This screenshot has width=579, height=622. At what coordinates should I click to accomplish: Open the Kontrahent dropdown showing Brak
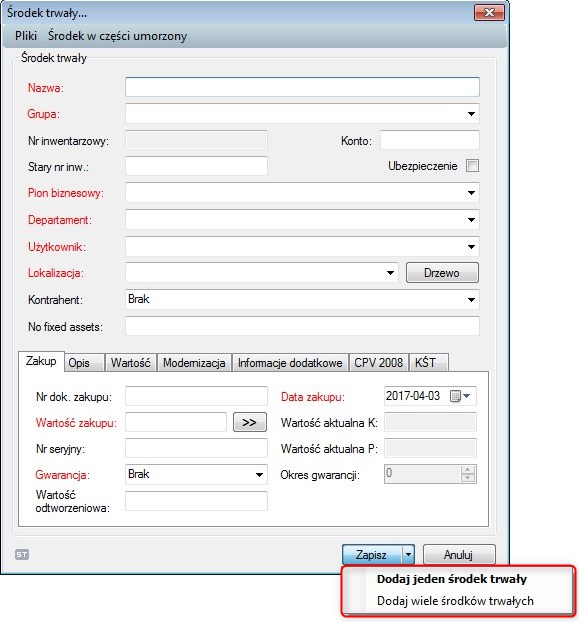click(x=471, y=299)
